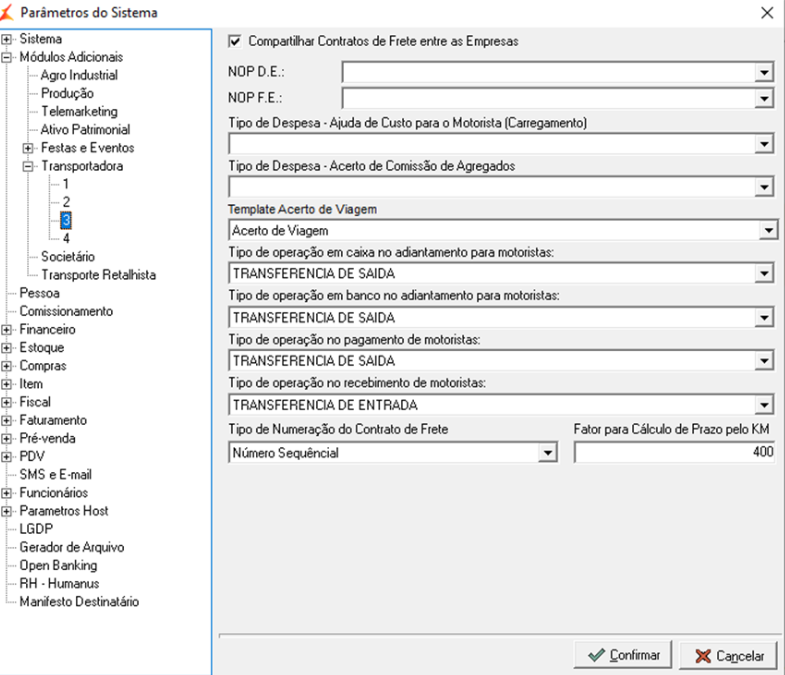Expand the Sistema tree node

pyautogui.click(x=7, y=39)
